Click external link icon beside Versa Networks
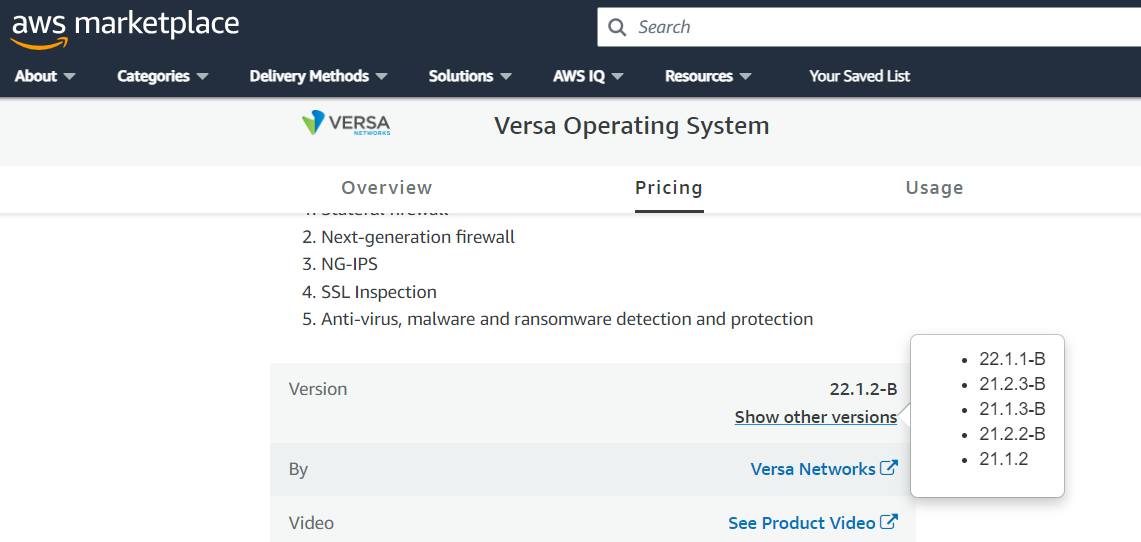 click(889, 468)
